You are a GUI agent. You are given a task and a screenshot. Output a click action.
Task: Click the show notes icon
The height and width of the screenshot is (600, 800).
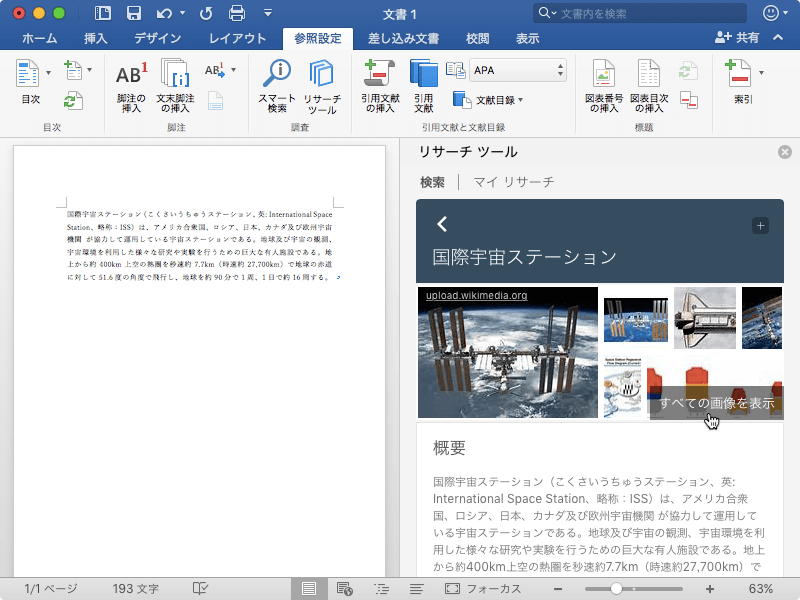coord(215,101)
